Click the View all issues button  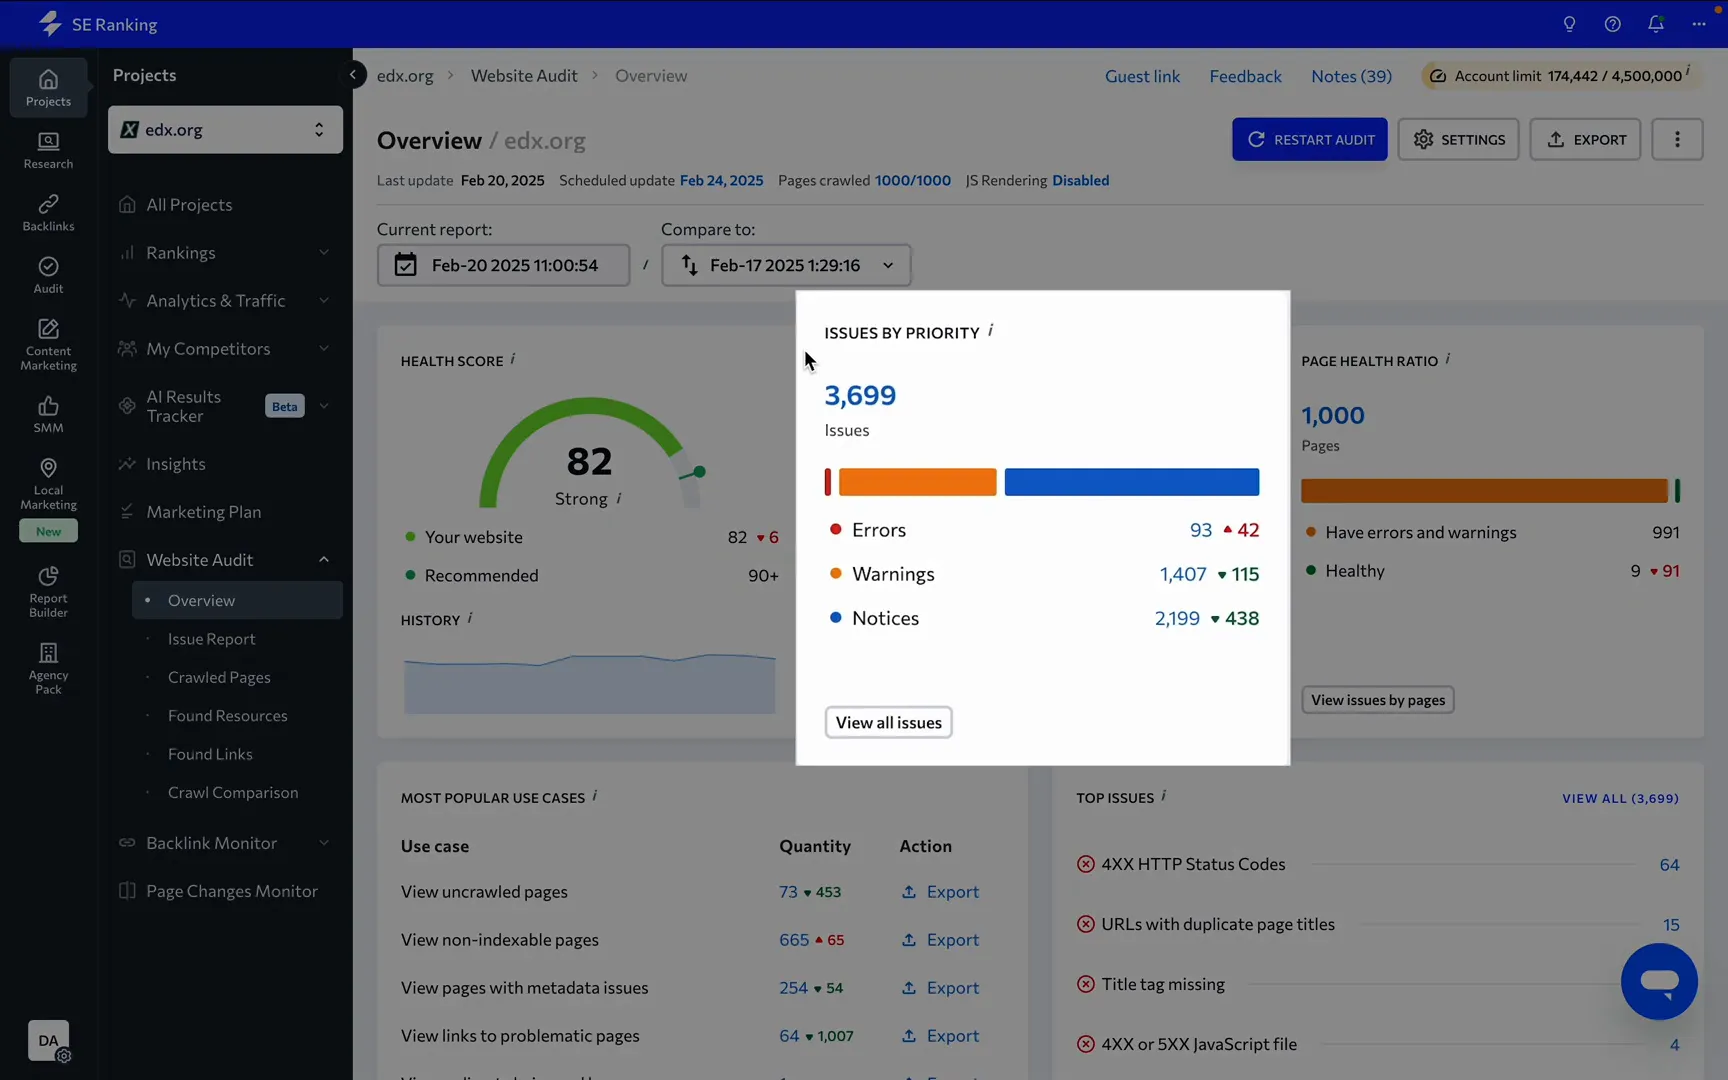887,722
